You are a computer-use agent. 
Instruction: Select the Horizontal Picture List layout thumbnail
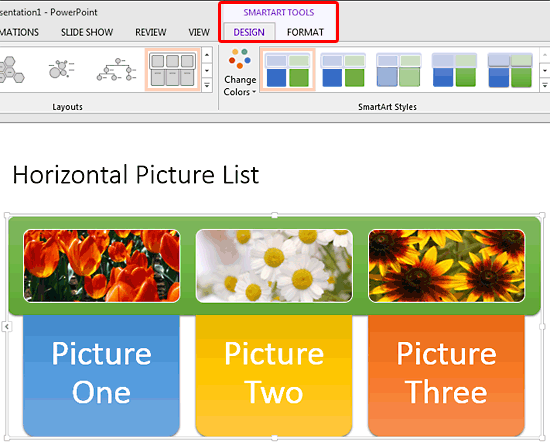[x=173, y=69]
